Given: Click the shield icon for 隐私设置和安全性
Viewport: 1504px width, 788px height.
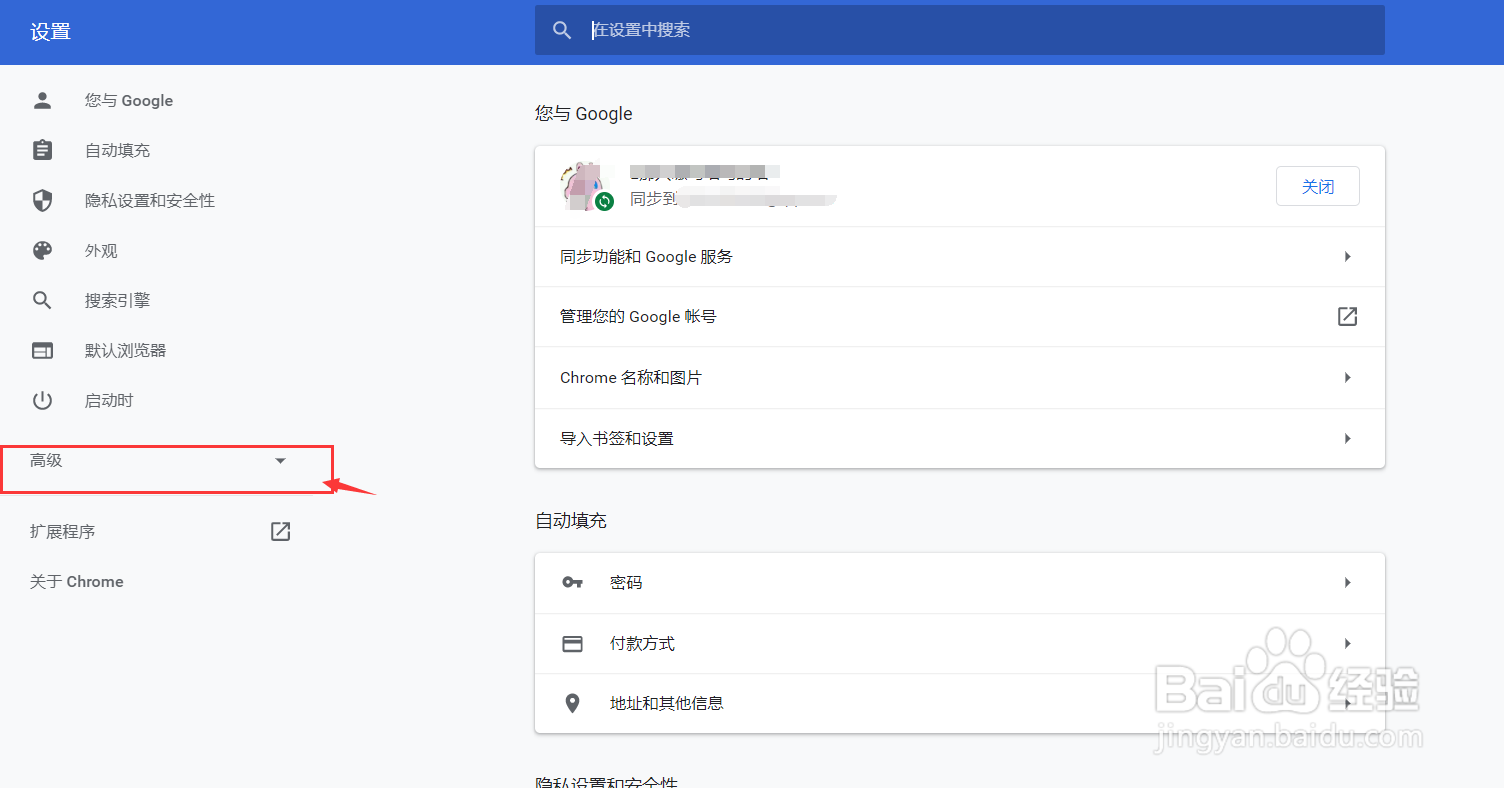Looking at the screenshot, I should (42, 200).
